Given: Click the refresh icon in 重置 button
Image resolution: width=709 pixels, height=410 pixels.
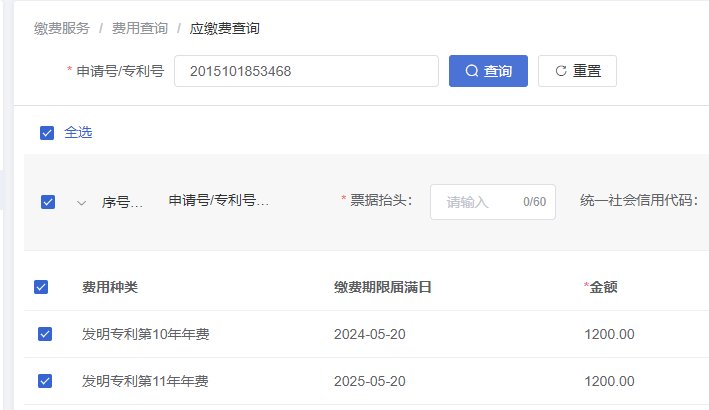Looking at the screenshot, I should tap(561, 71).
